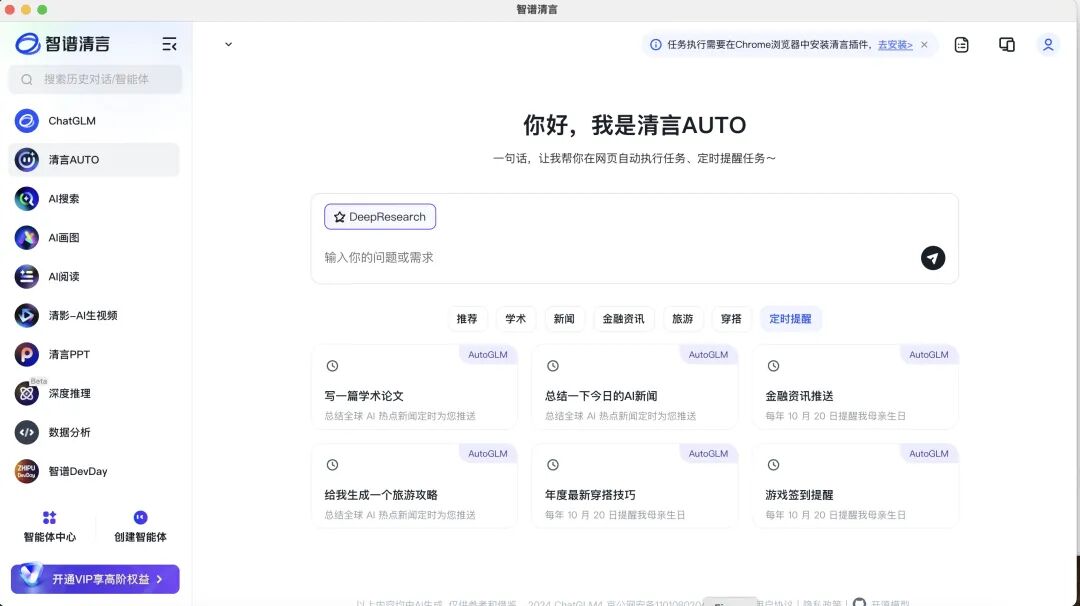This screenshot has height=606, width=1080.
Task: Click the 去安装 plugin link
Action: (895, 45)
